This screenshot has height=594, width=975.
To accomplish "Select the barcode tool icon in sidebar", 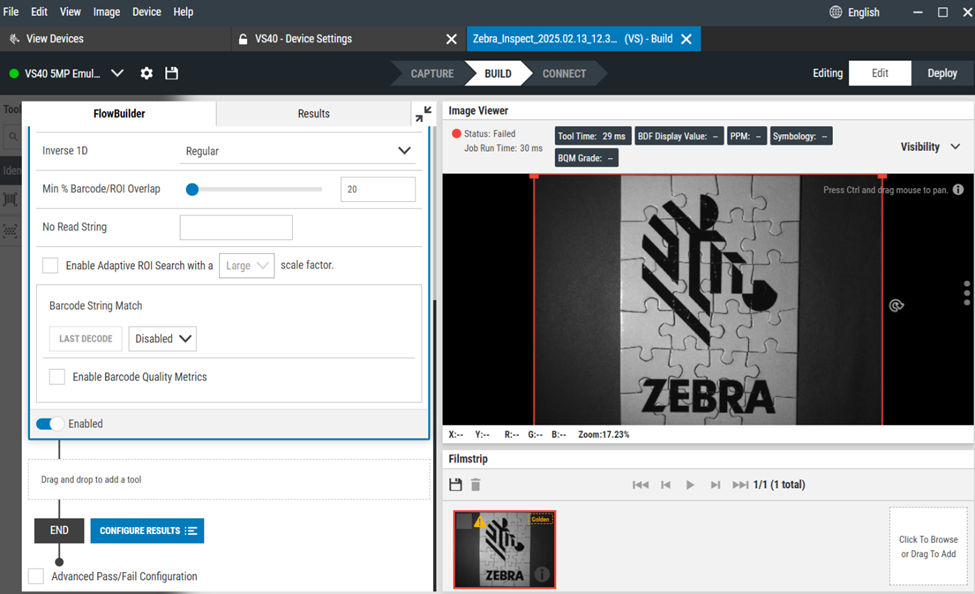I will [x=11, y=199].
